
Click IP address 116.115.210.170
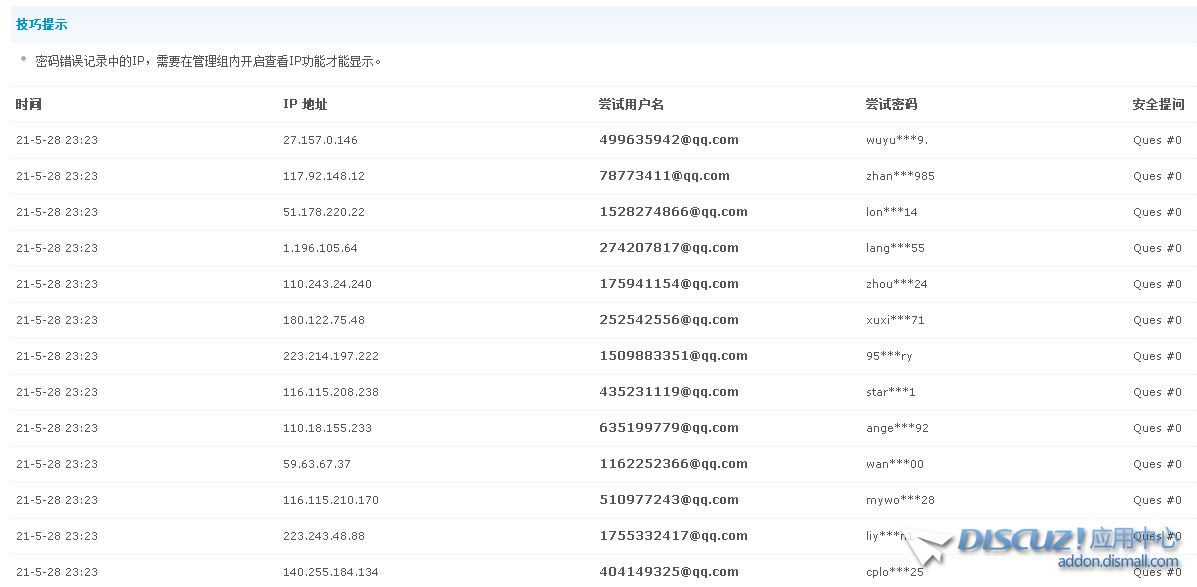tap(331, 500)
